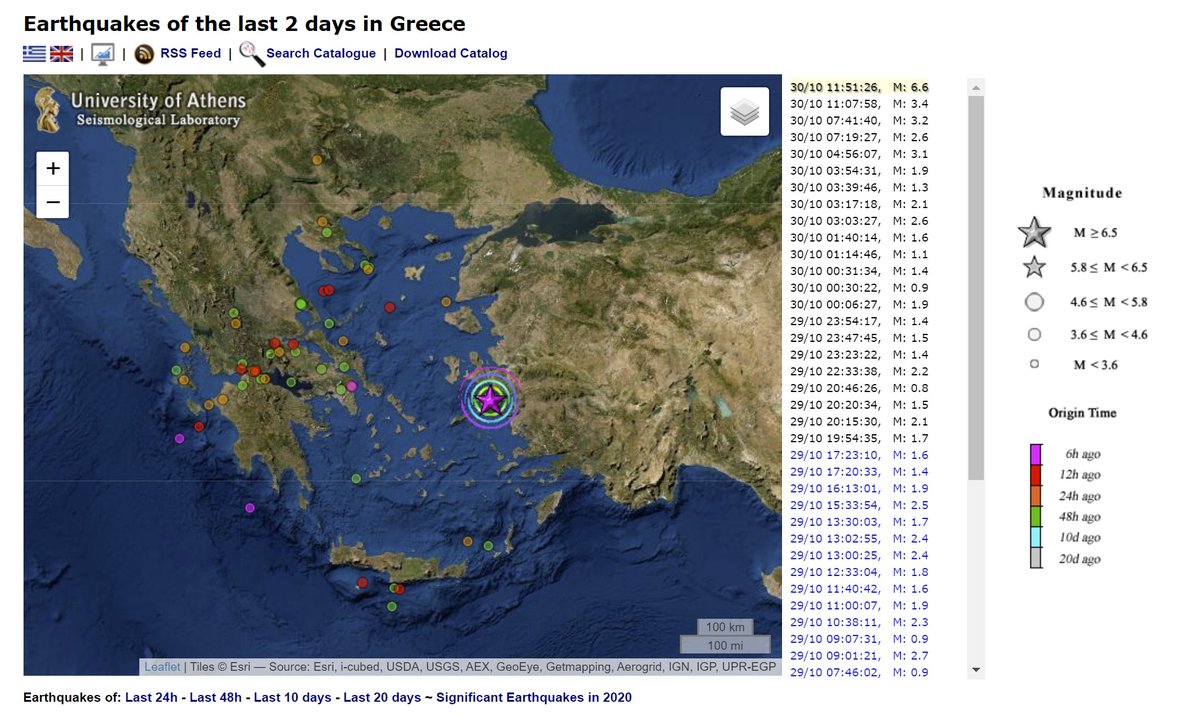The image size is (1200, 716).
Task: Switch language using the UK flag
Action: click(62, 54)
